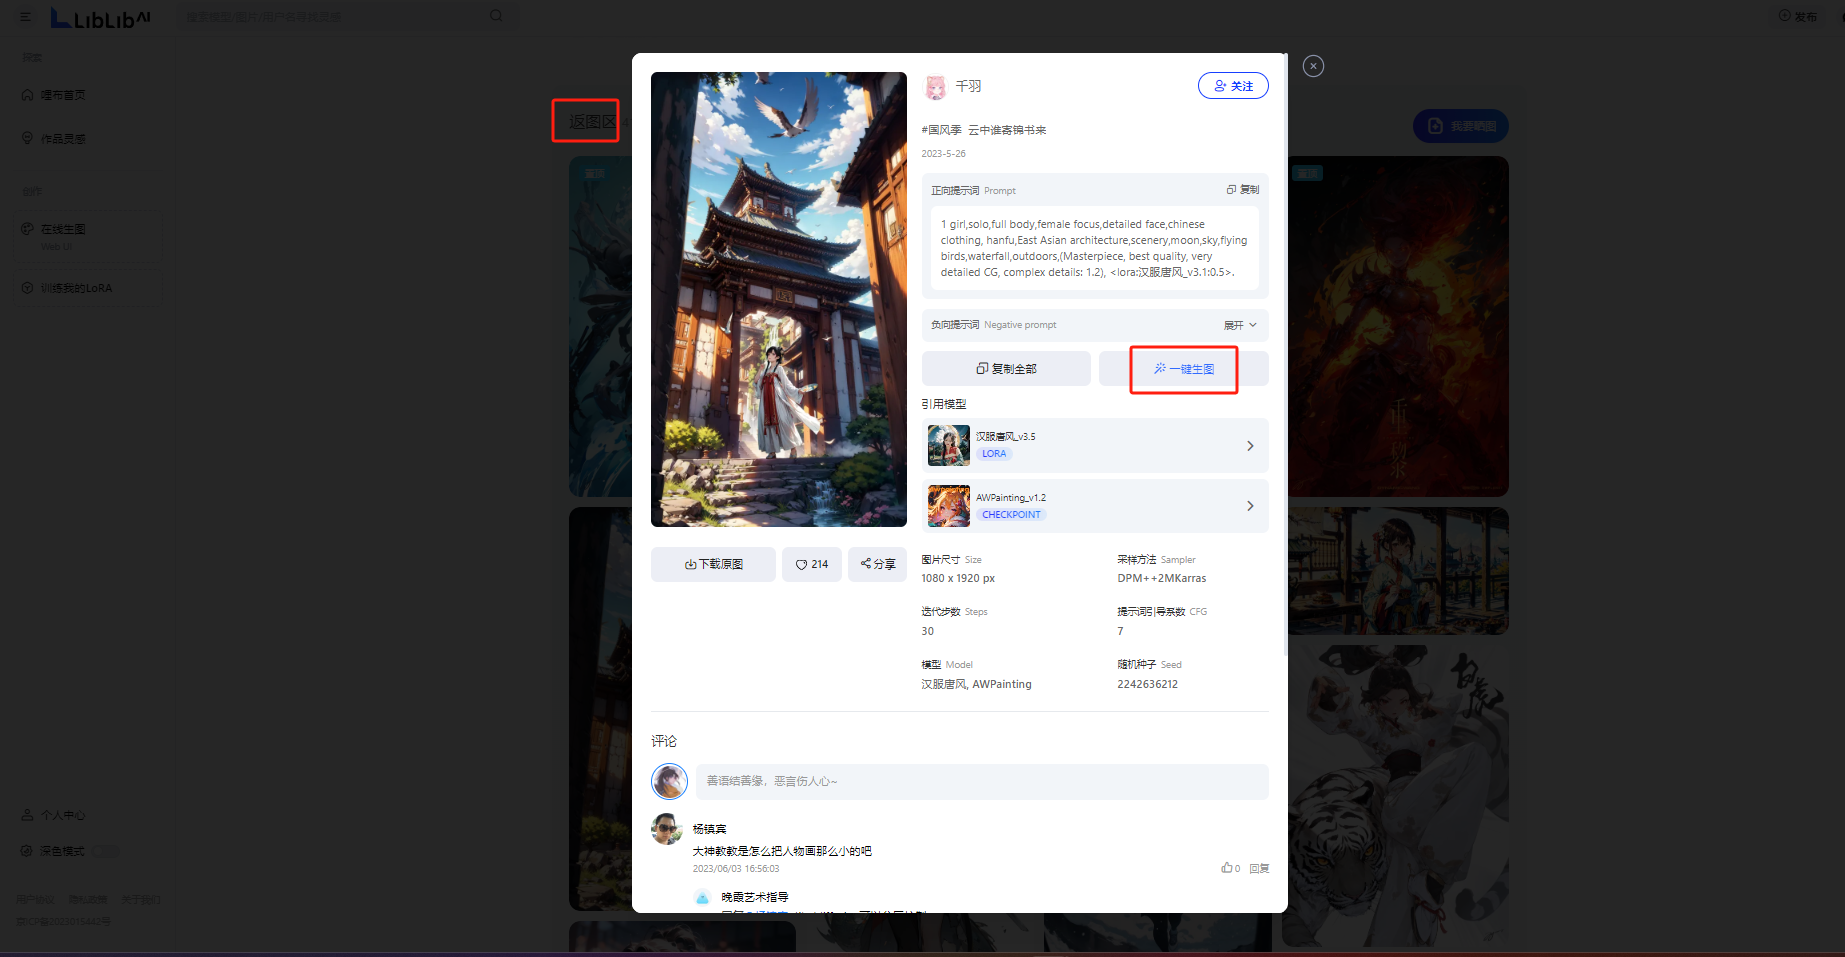The height and width of the screenshot is (957, 1845).
Task: Expand the negative prompt 展开
Action: (x=1240, y=325)
